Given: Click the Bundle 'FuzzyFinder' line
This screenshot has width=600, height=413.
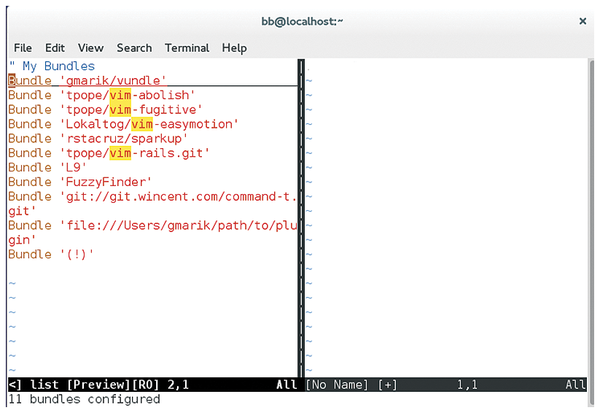Looking at the screenshot, I should [80, 182].
